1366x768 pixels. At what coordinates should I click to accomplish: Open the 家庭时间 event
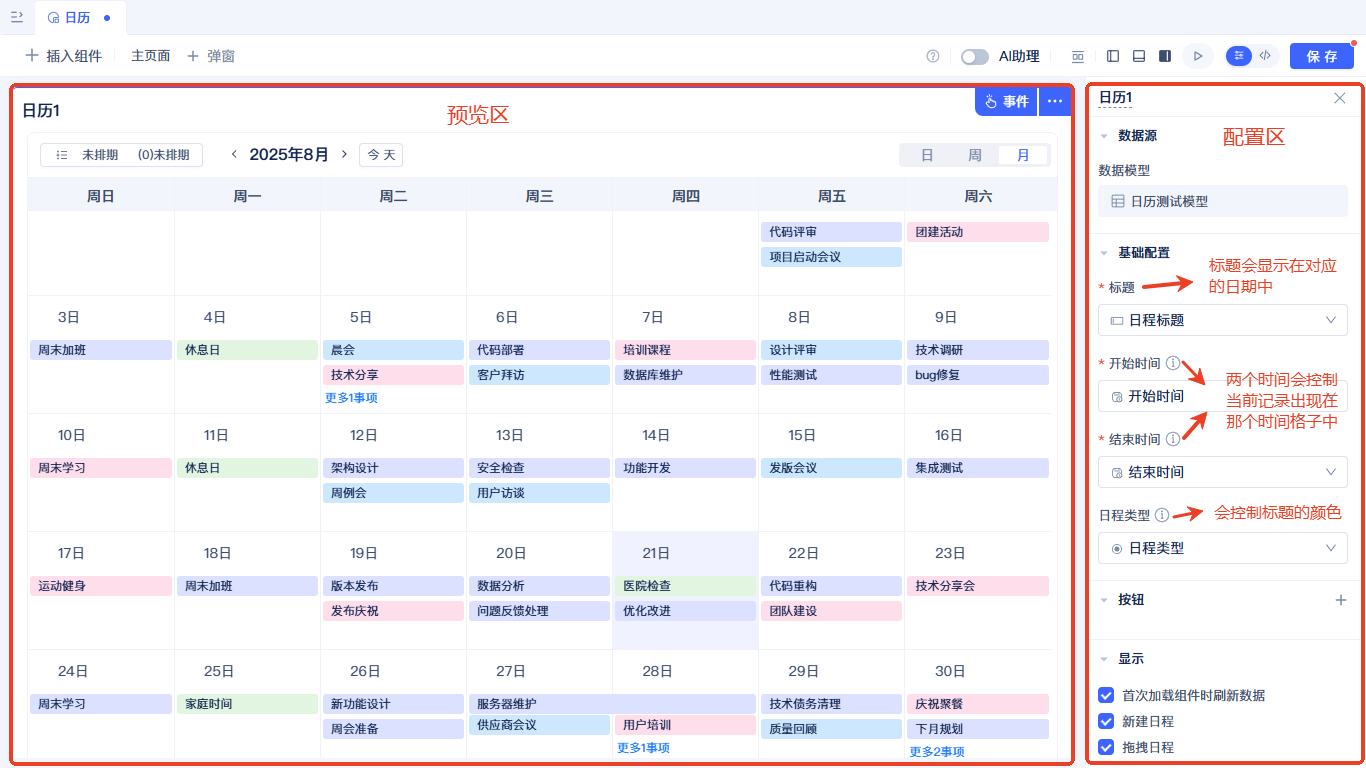click(x=247, y=704)
